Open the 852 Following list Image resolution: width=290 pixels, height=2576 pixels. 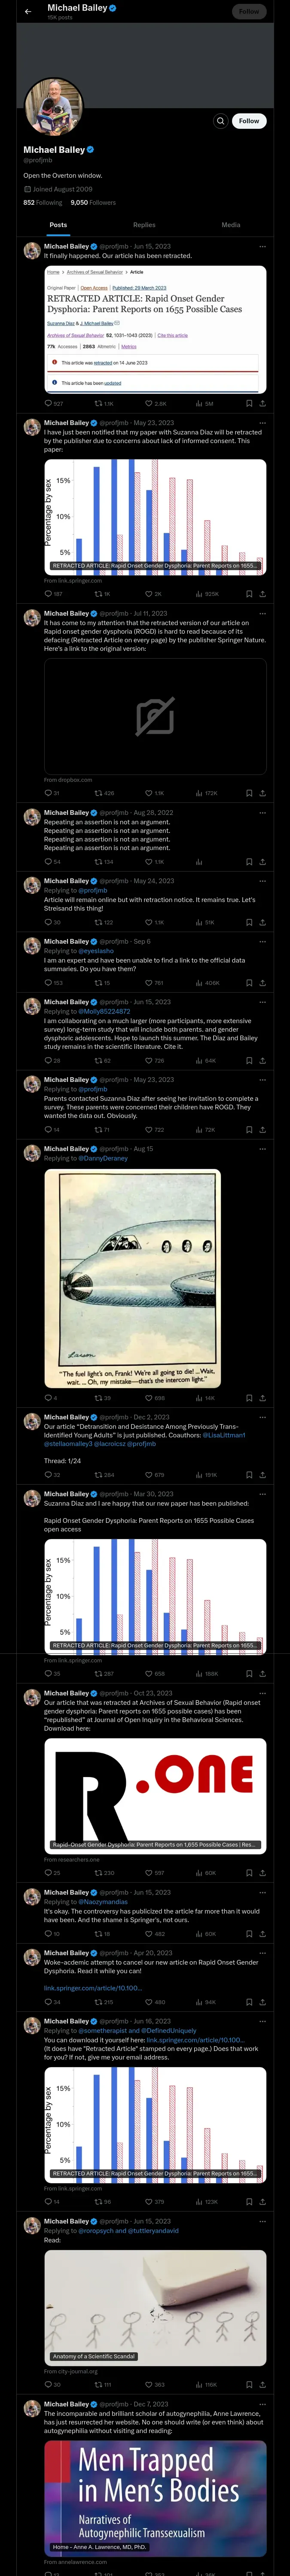pos(43,202)
